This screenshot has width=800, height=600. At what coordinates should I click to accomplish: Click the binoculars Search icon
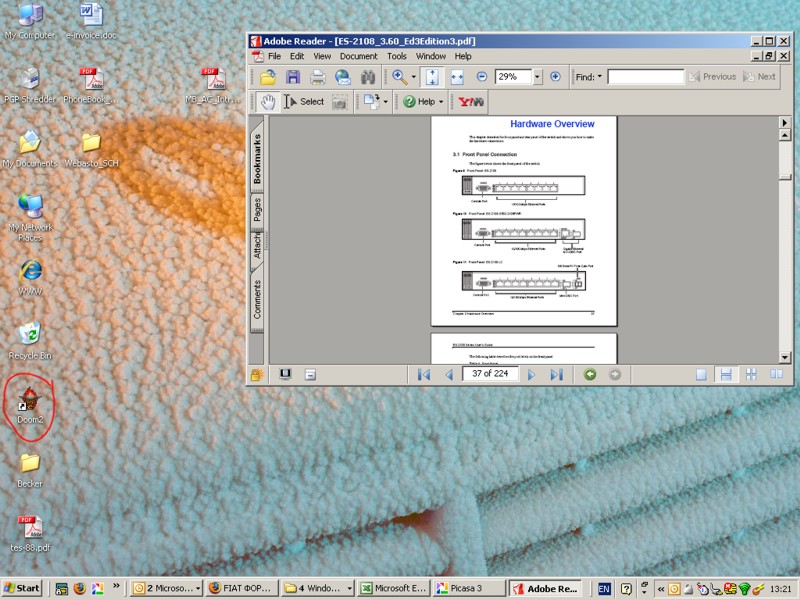[x=367, y=77]
